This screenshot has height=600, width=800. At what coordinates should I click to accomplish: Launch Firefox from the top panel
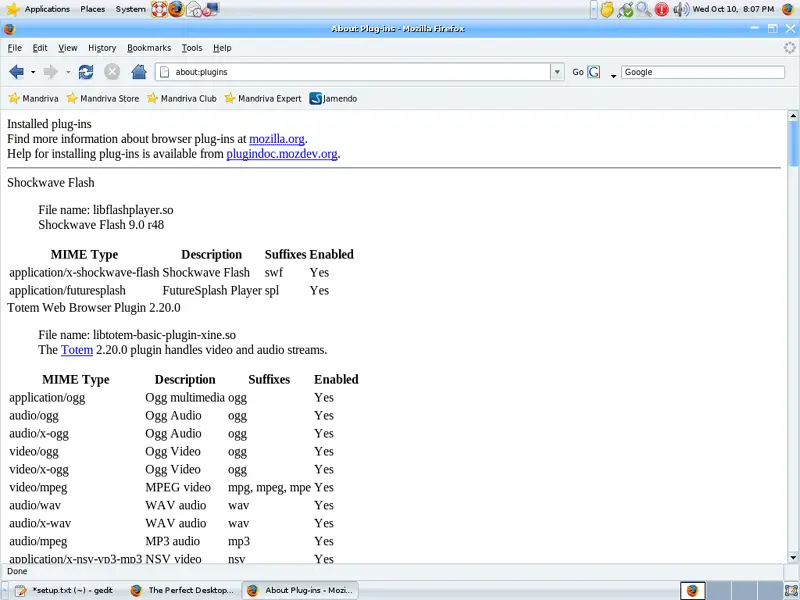(177, 9)
